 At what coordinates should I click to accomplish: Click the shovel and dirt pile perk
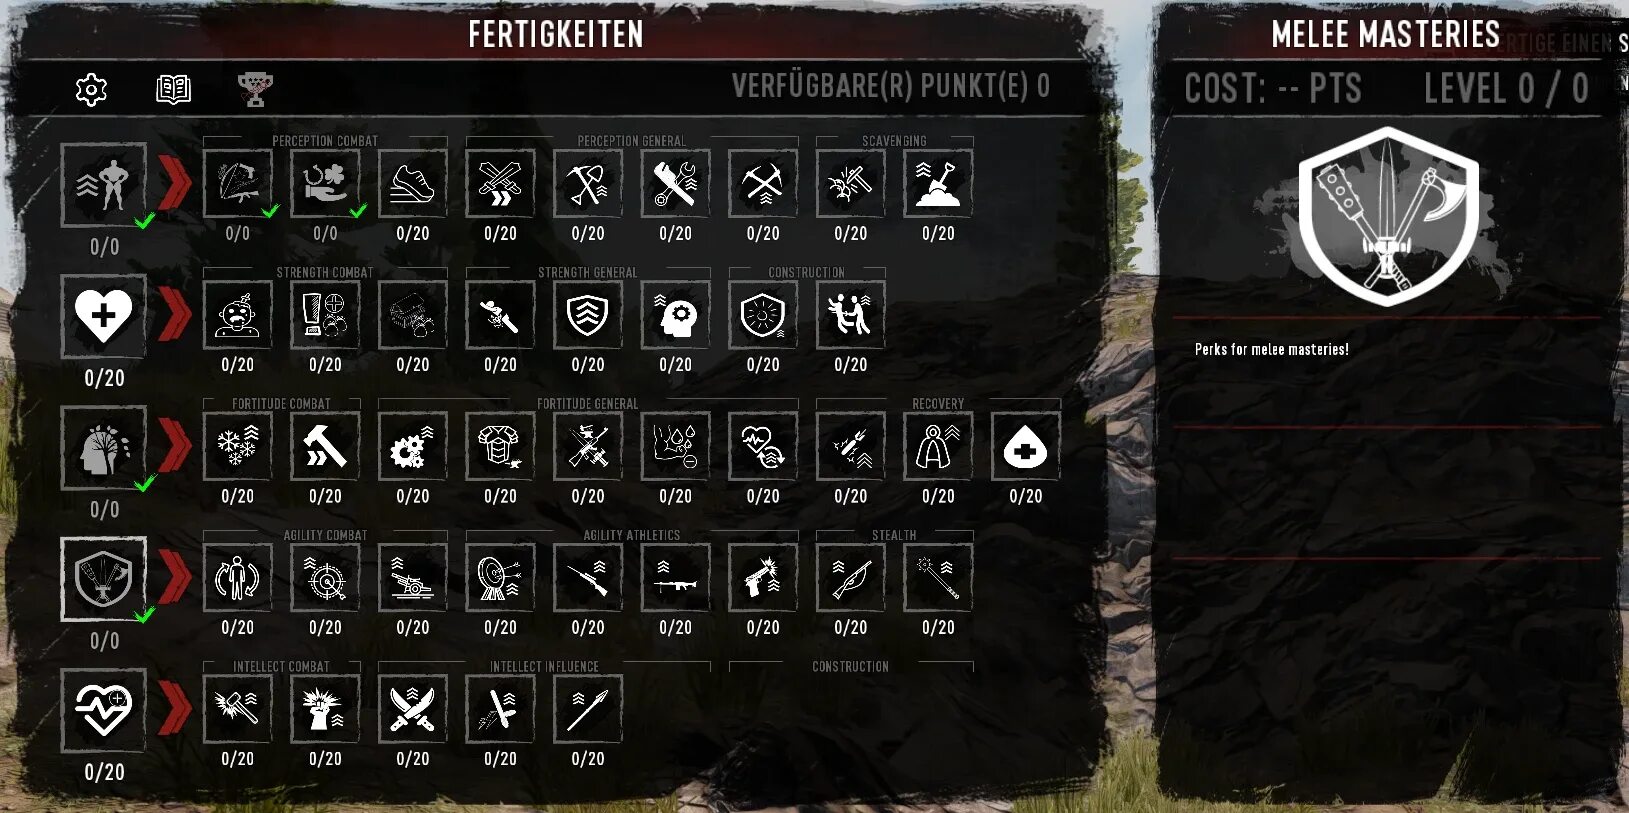(938, 184)
